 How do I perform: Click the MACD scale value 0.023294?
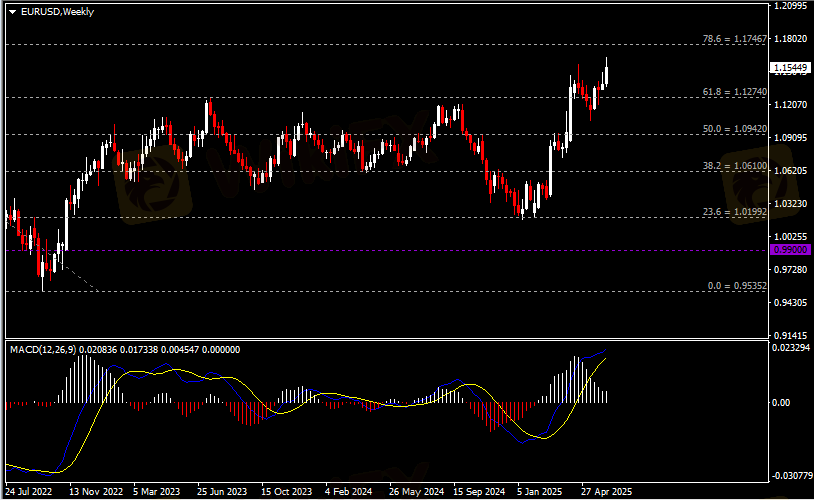click(791, 348)
